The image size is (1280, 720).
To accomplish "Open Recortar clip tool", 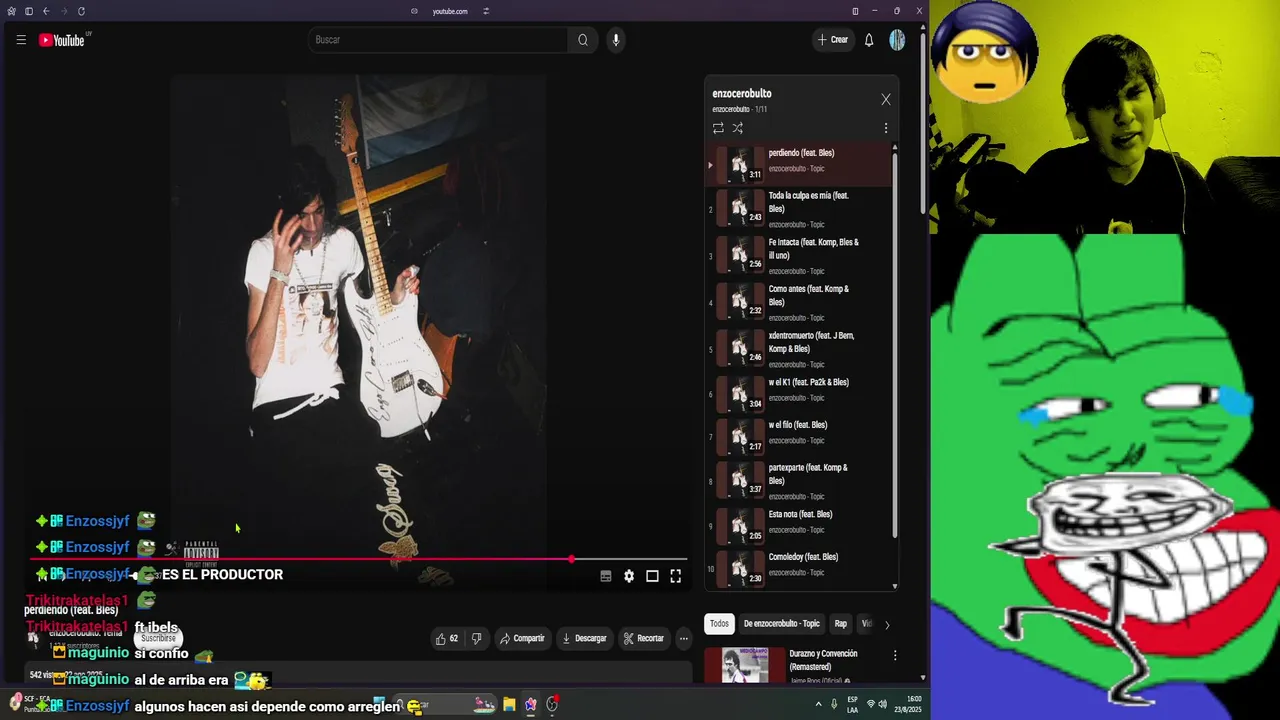I will pos(643,638).
